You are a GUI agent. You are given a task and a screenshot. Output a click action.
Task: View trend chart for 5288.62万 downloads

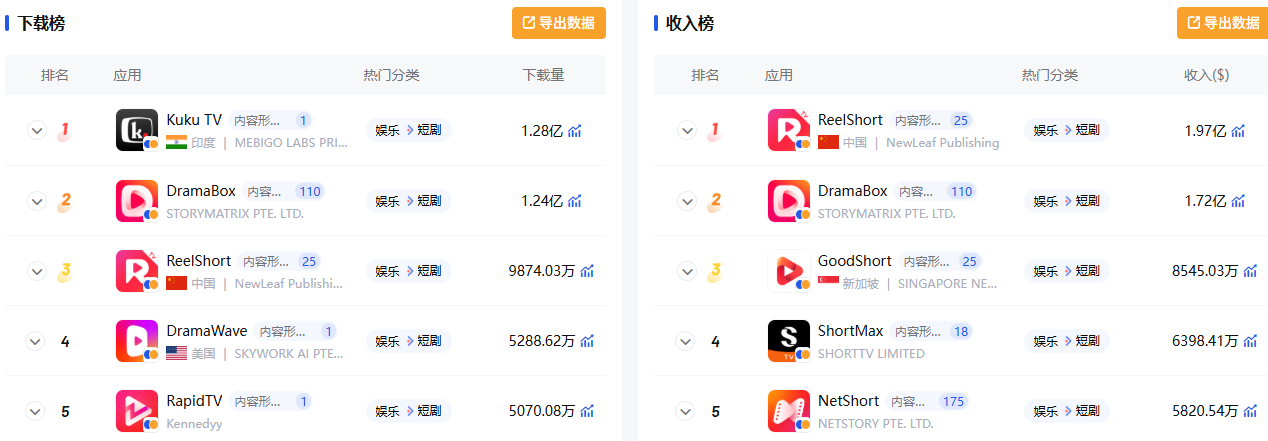587,341
